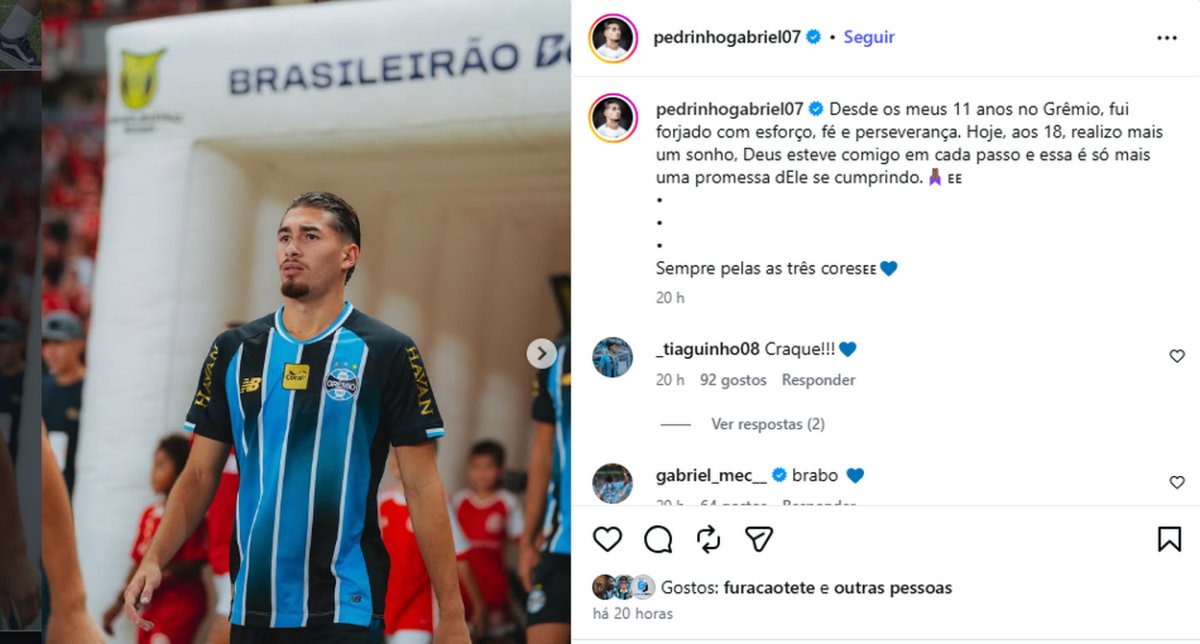Viewport: 1200px width, 644px height.
Task: Open pedrinhogabriel07 header profile picture
Action: 612,38
